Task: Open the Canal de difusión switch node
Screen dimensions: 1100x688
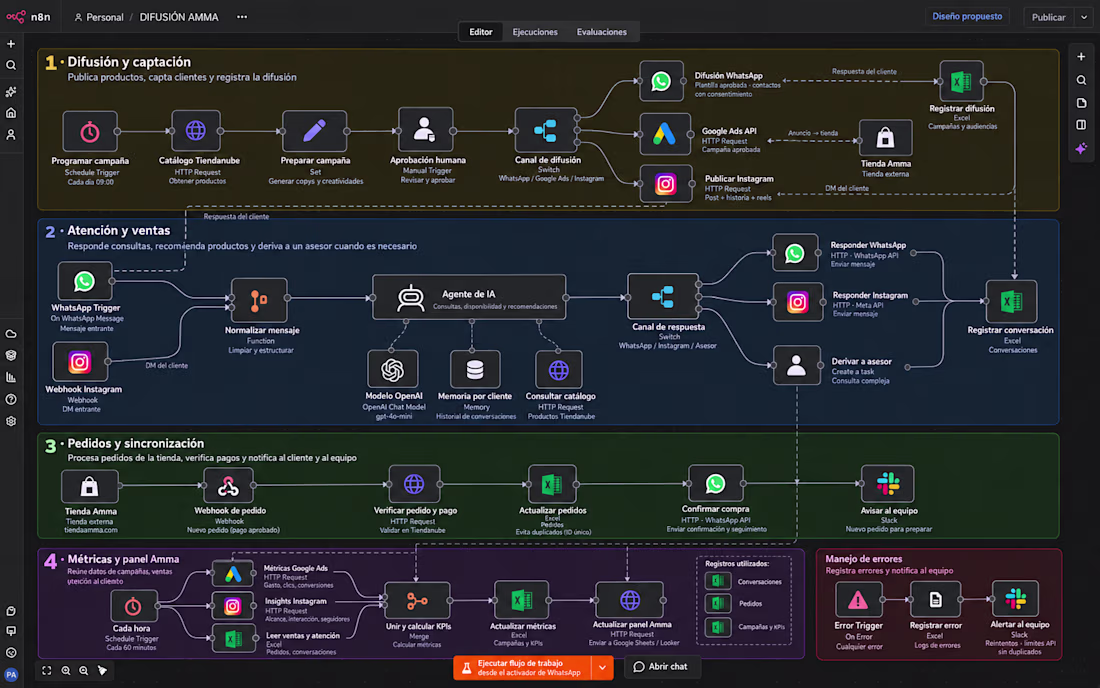Action: (546, 130)
